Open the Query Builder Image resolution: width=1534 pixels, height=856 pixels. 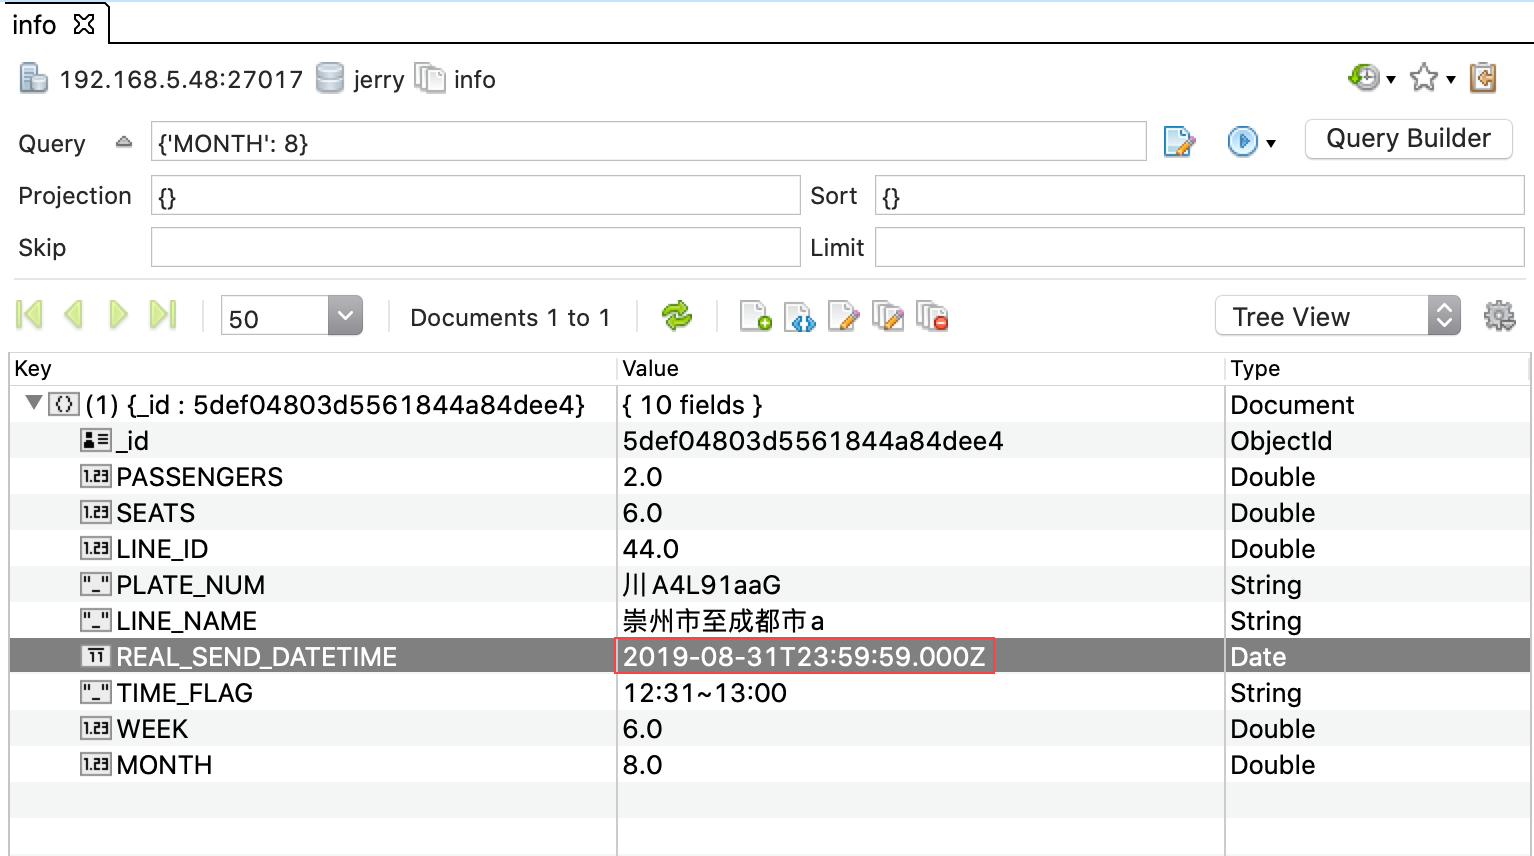click(1408, 139)
